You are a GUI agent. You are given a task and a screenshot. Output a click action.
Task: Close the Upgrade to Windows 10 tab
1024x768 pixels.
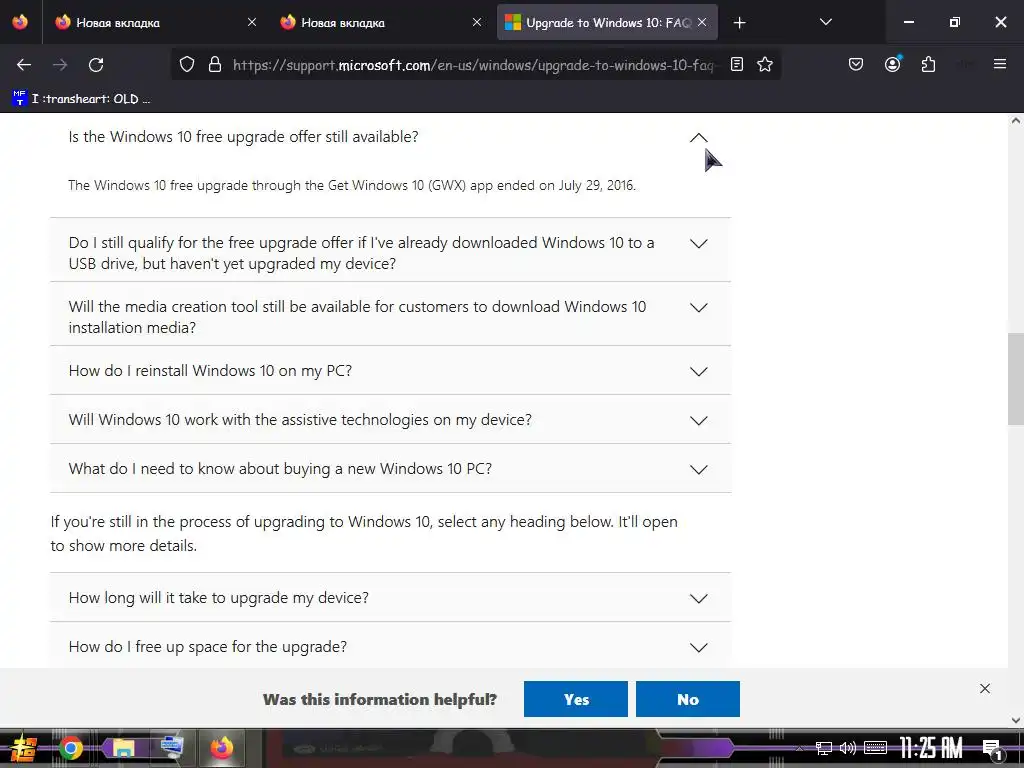point(702,22)
